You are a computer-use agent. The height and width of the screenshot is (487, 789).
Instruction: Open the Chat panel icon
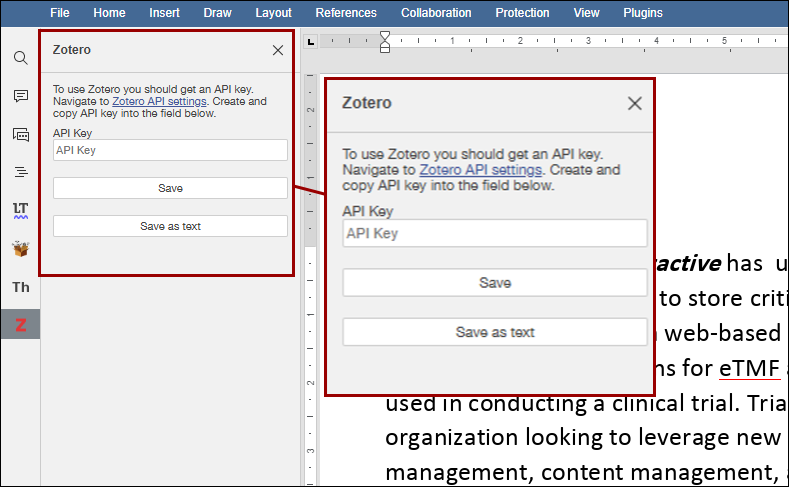(20, 134)
